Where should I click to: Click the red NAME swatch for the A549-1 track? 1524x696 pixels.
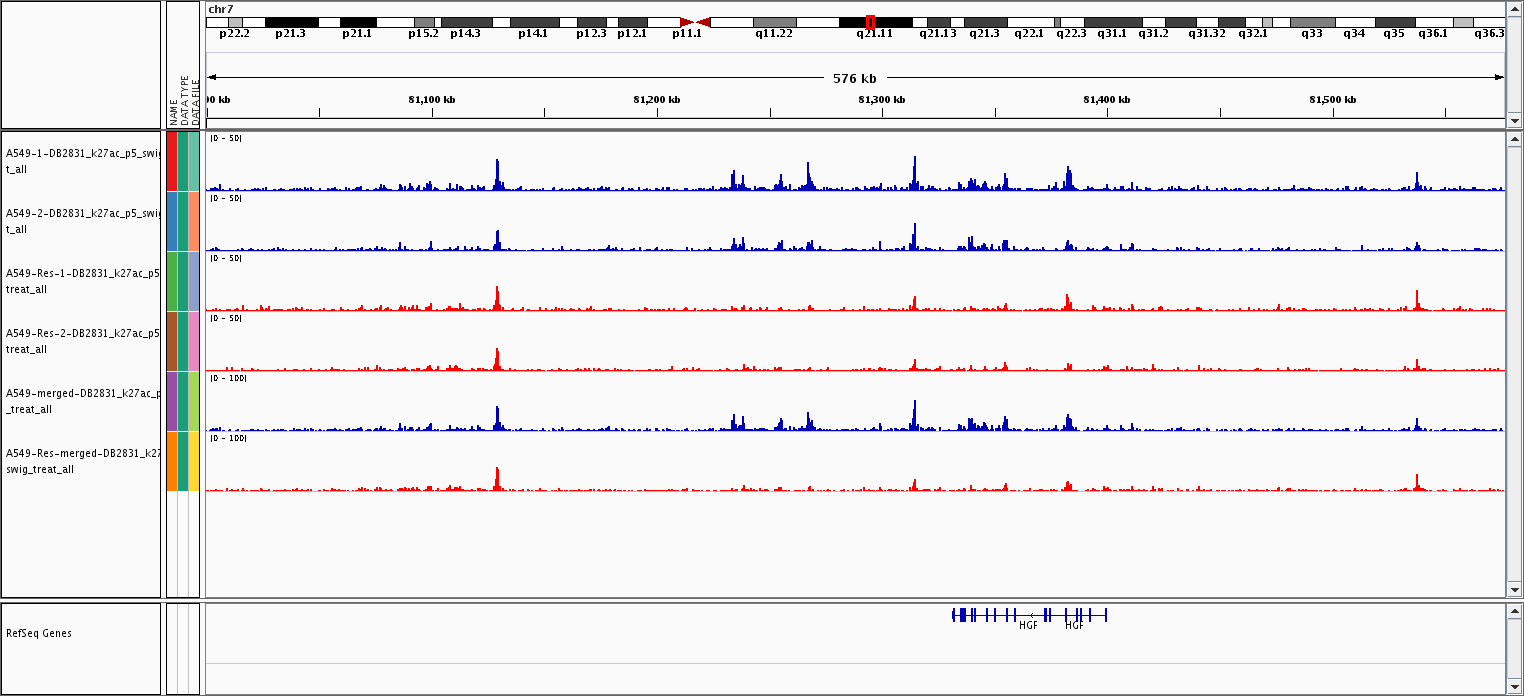172,161
